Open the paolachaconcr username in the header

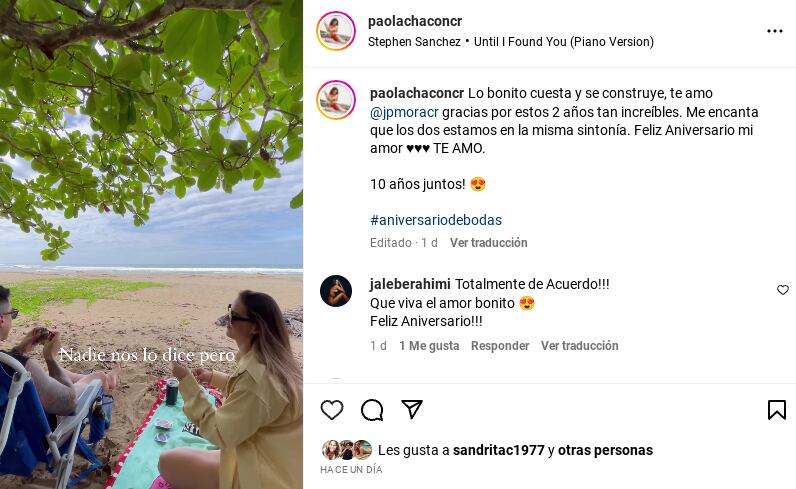tap(415, 21)
